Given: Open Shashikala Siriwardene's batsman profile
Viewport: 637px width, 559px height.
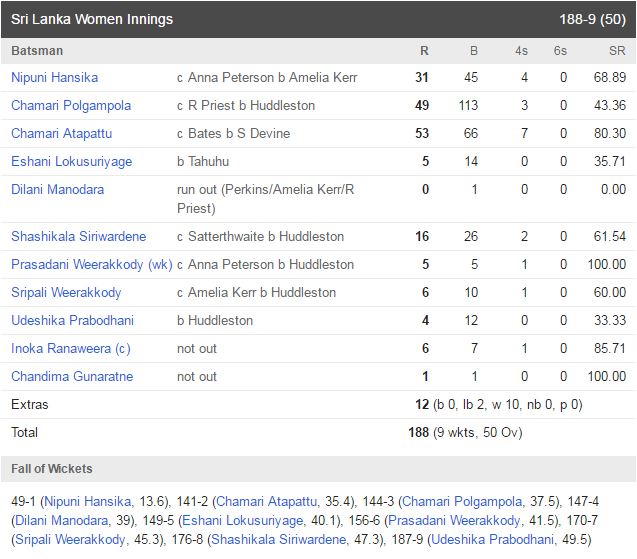Looking at the screenshot, I should click(x=79, y=236).
